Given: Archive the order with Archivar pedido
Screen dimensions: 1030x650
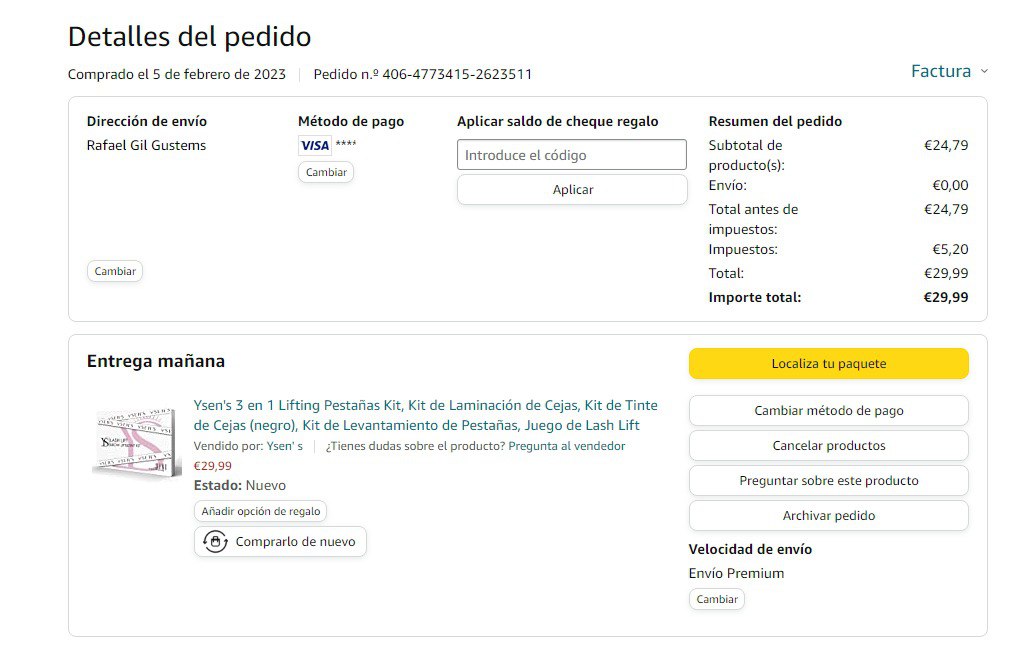Looking at the screenshot, I should click(828, 516).
